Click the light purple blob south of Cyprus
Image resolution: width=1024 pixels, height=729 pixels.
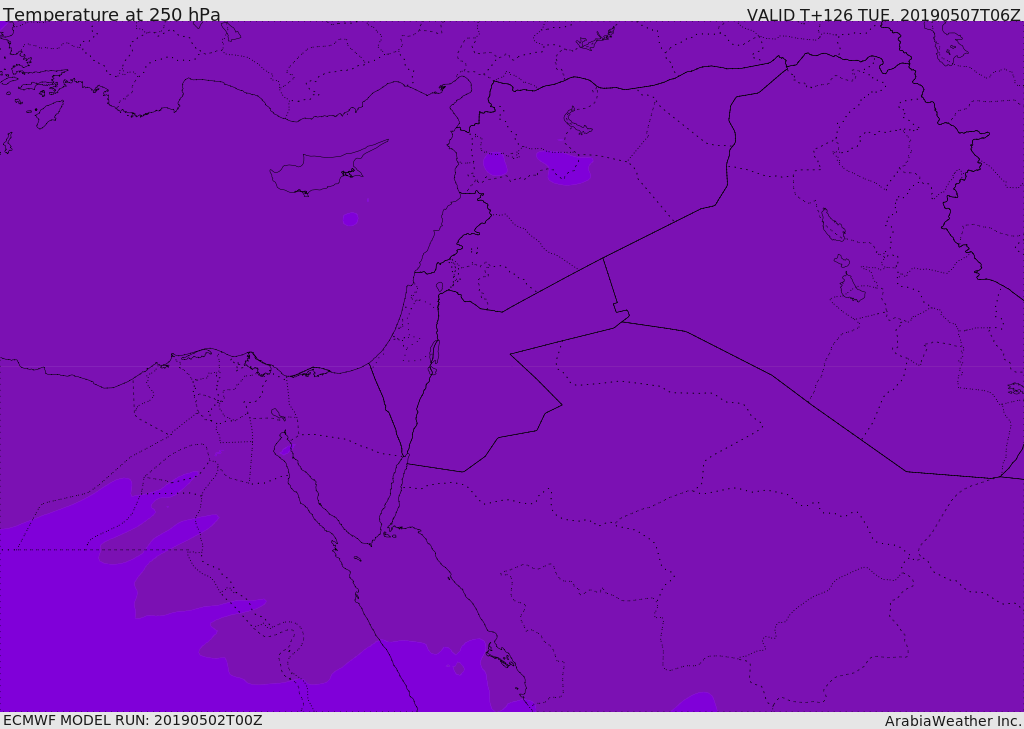[351, 219]
